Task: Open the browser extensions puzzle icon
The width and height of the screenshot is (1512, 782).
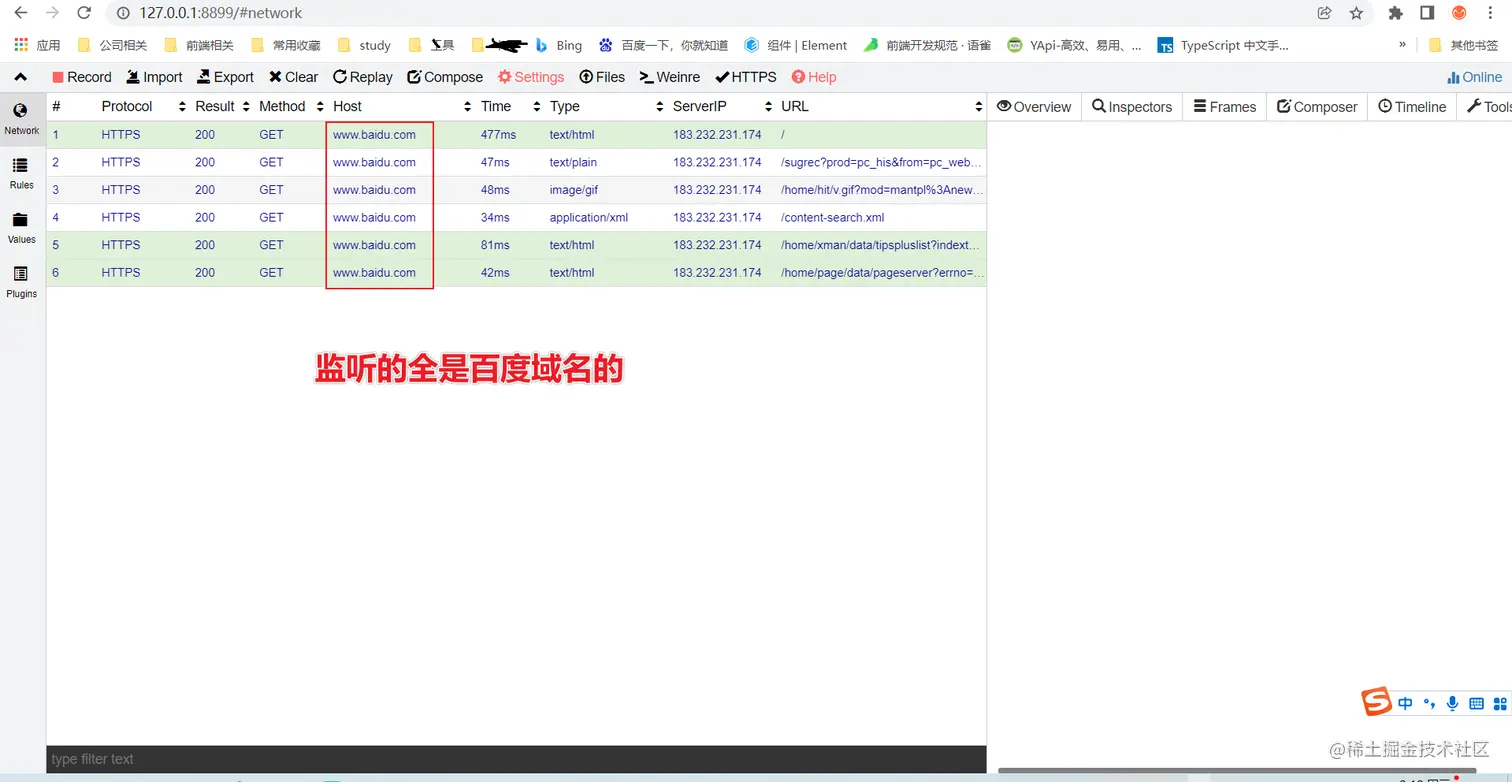Action: tap(1396, 13)
